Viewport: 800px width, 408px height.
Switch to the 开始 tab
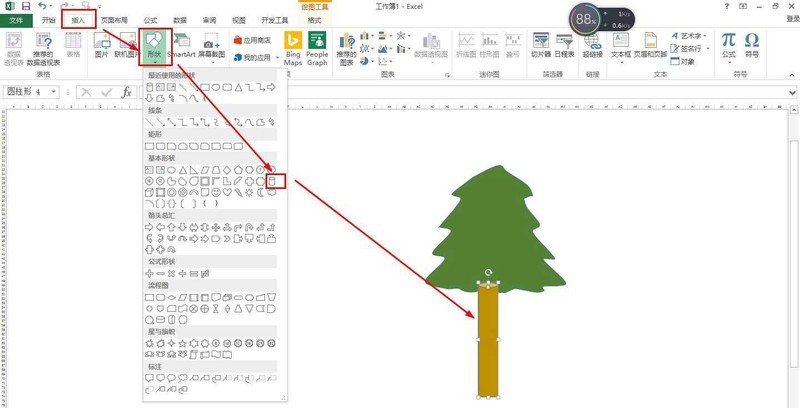pyautogui.click(x=48, y=20)
